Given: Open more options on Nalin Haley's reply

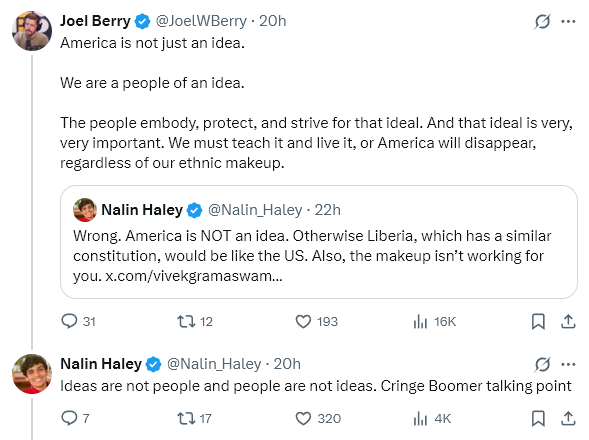Looking at the screenshot, I should tap(568, 364).
